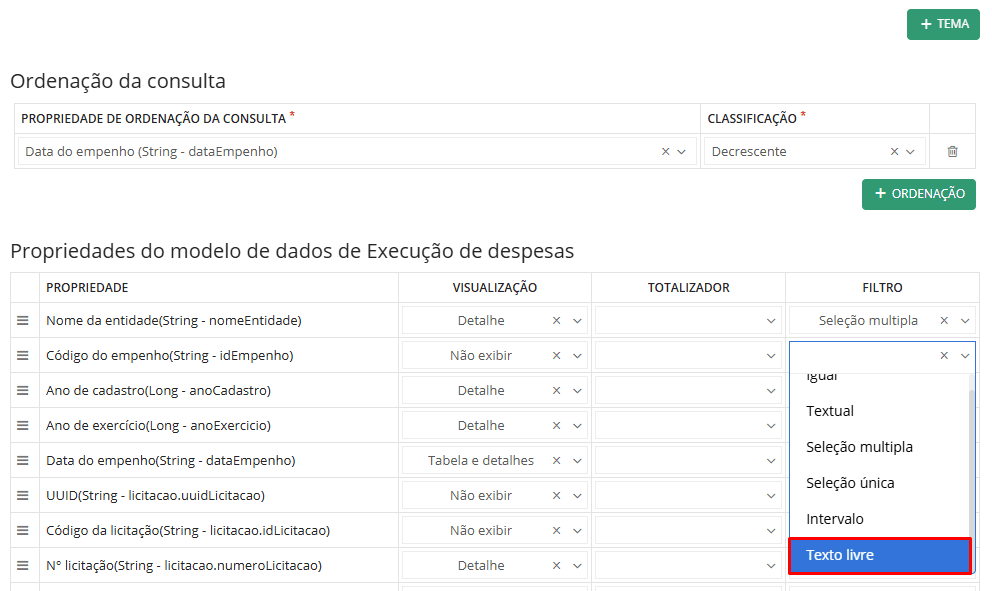Click drag handle for Código da licitação
Viewport: 992px width, 591px height.
pos(23,530)
